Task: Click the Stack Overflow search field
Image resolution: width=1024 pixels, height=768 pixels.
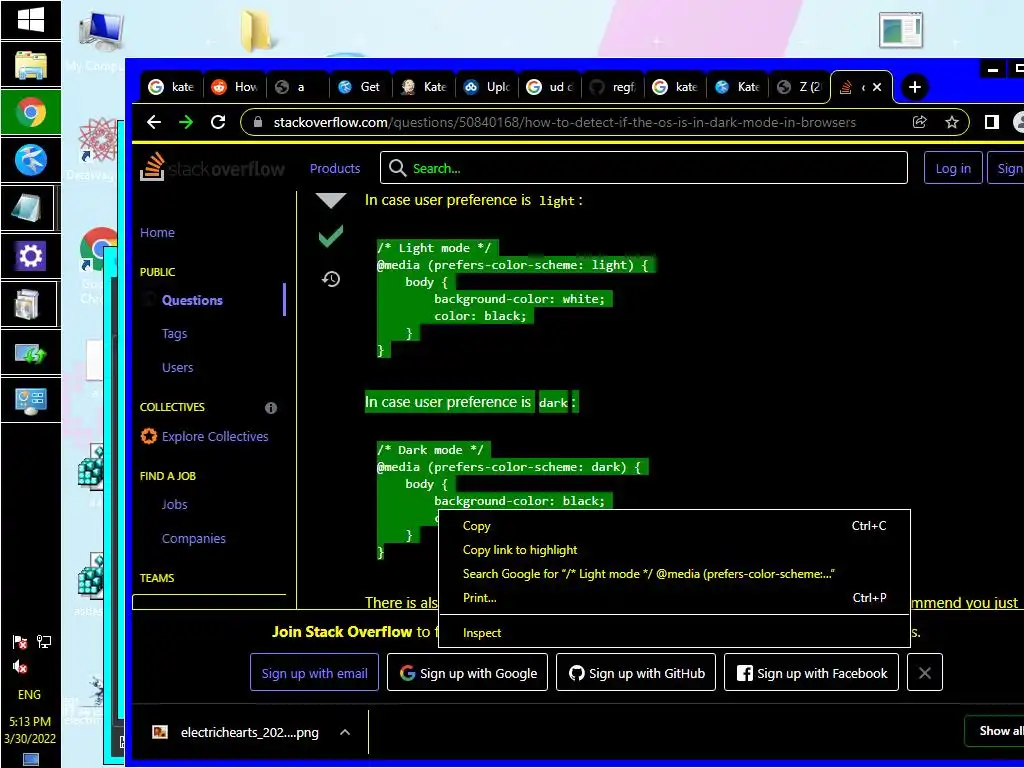Action: [644, 168]
